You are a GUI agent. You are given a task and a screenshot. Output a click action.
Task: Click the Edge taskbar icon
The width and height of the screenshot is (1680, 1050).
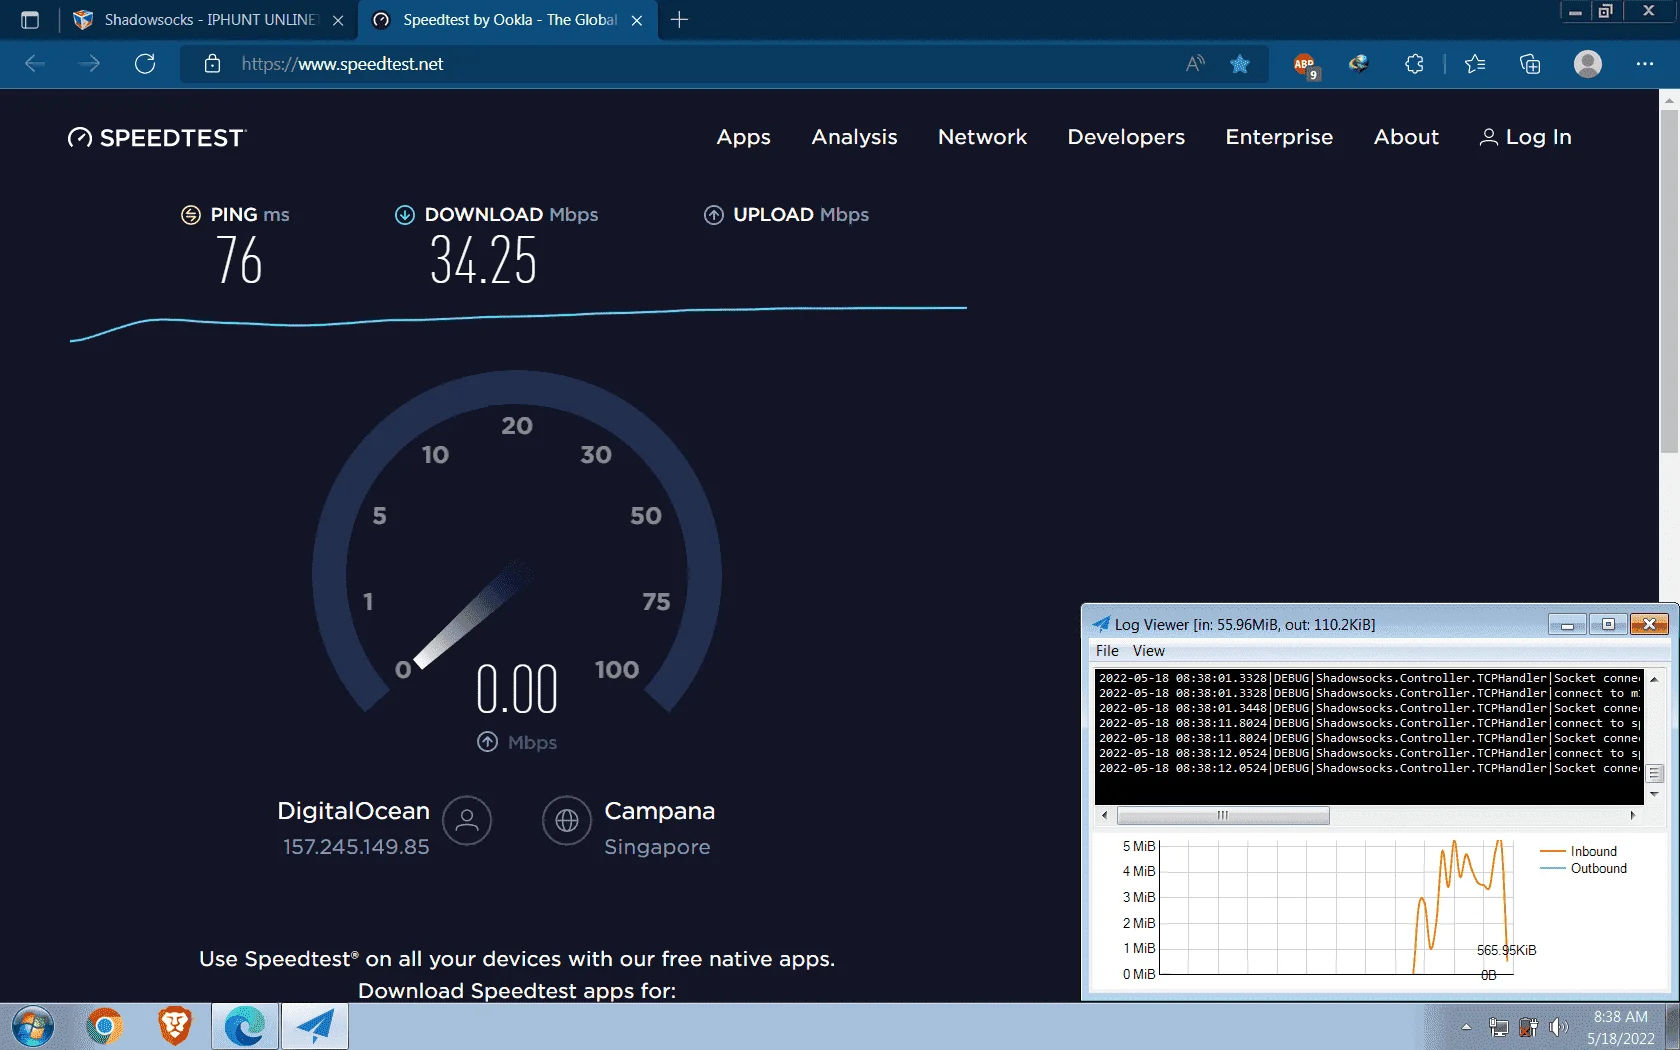tap(245, 1027)
